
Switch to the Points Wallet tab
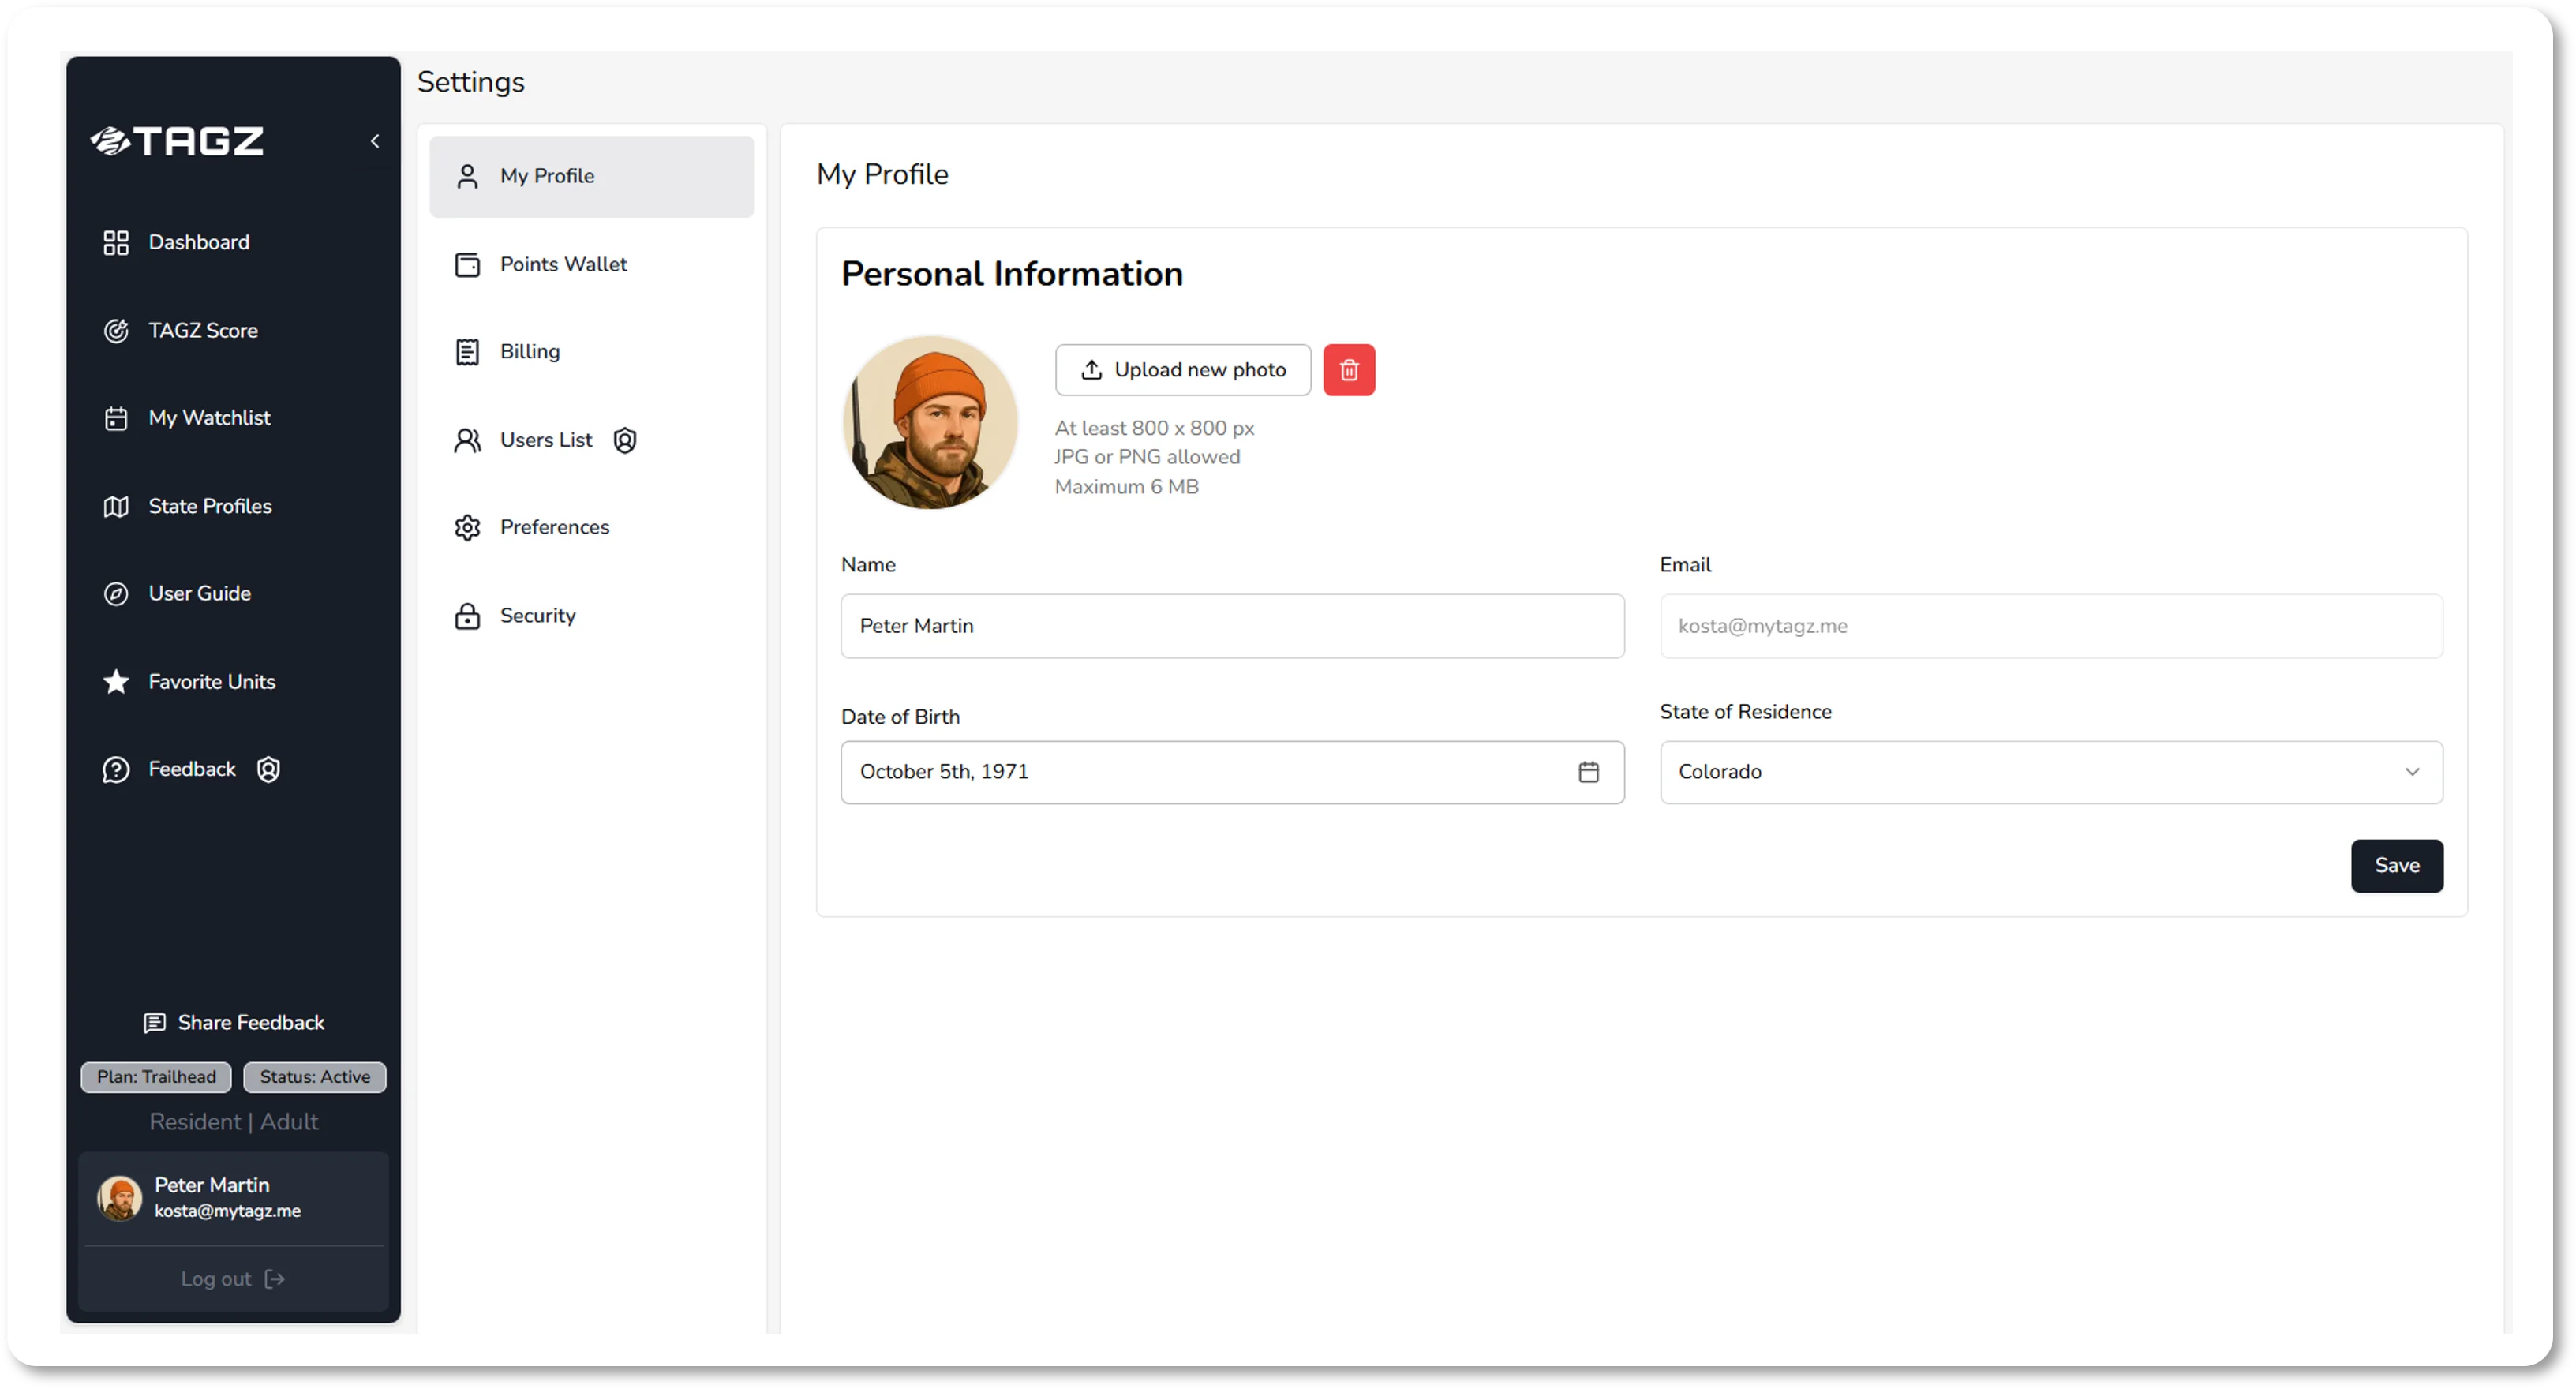click(x=563, y=264)
